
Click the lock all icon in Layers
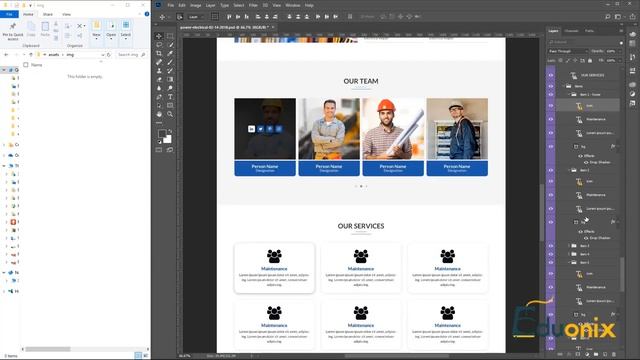[x=590, y=60]
